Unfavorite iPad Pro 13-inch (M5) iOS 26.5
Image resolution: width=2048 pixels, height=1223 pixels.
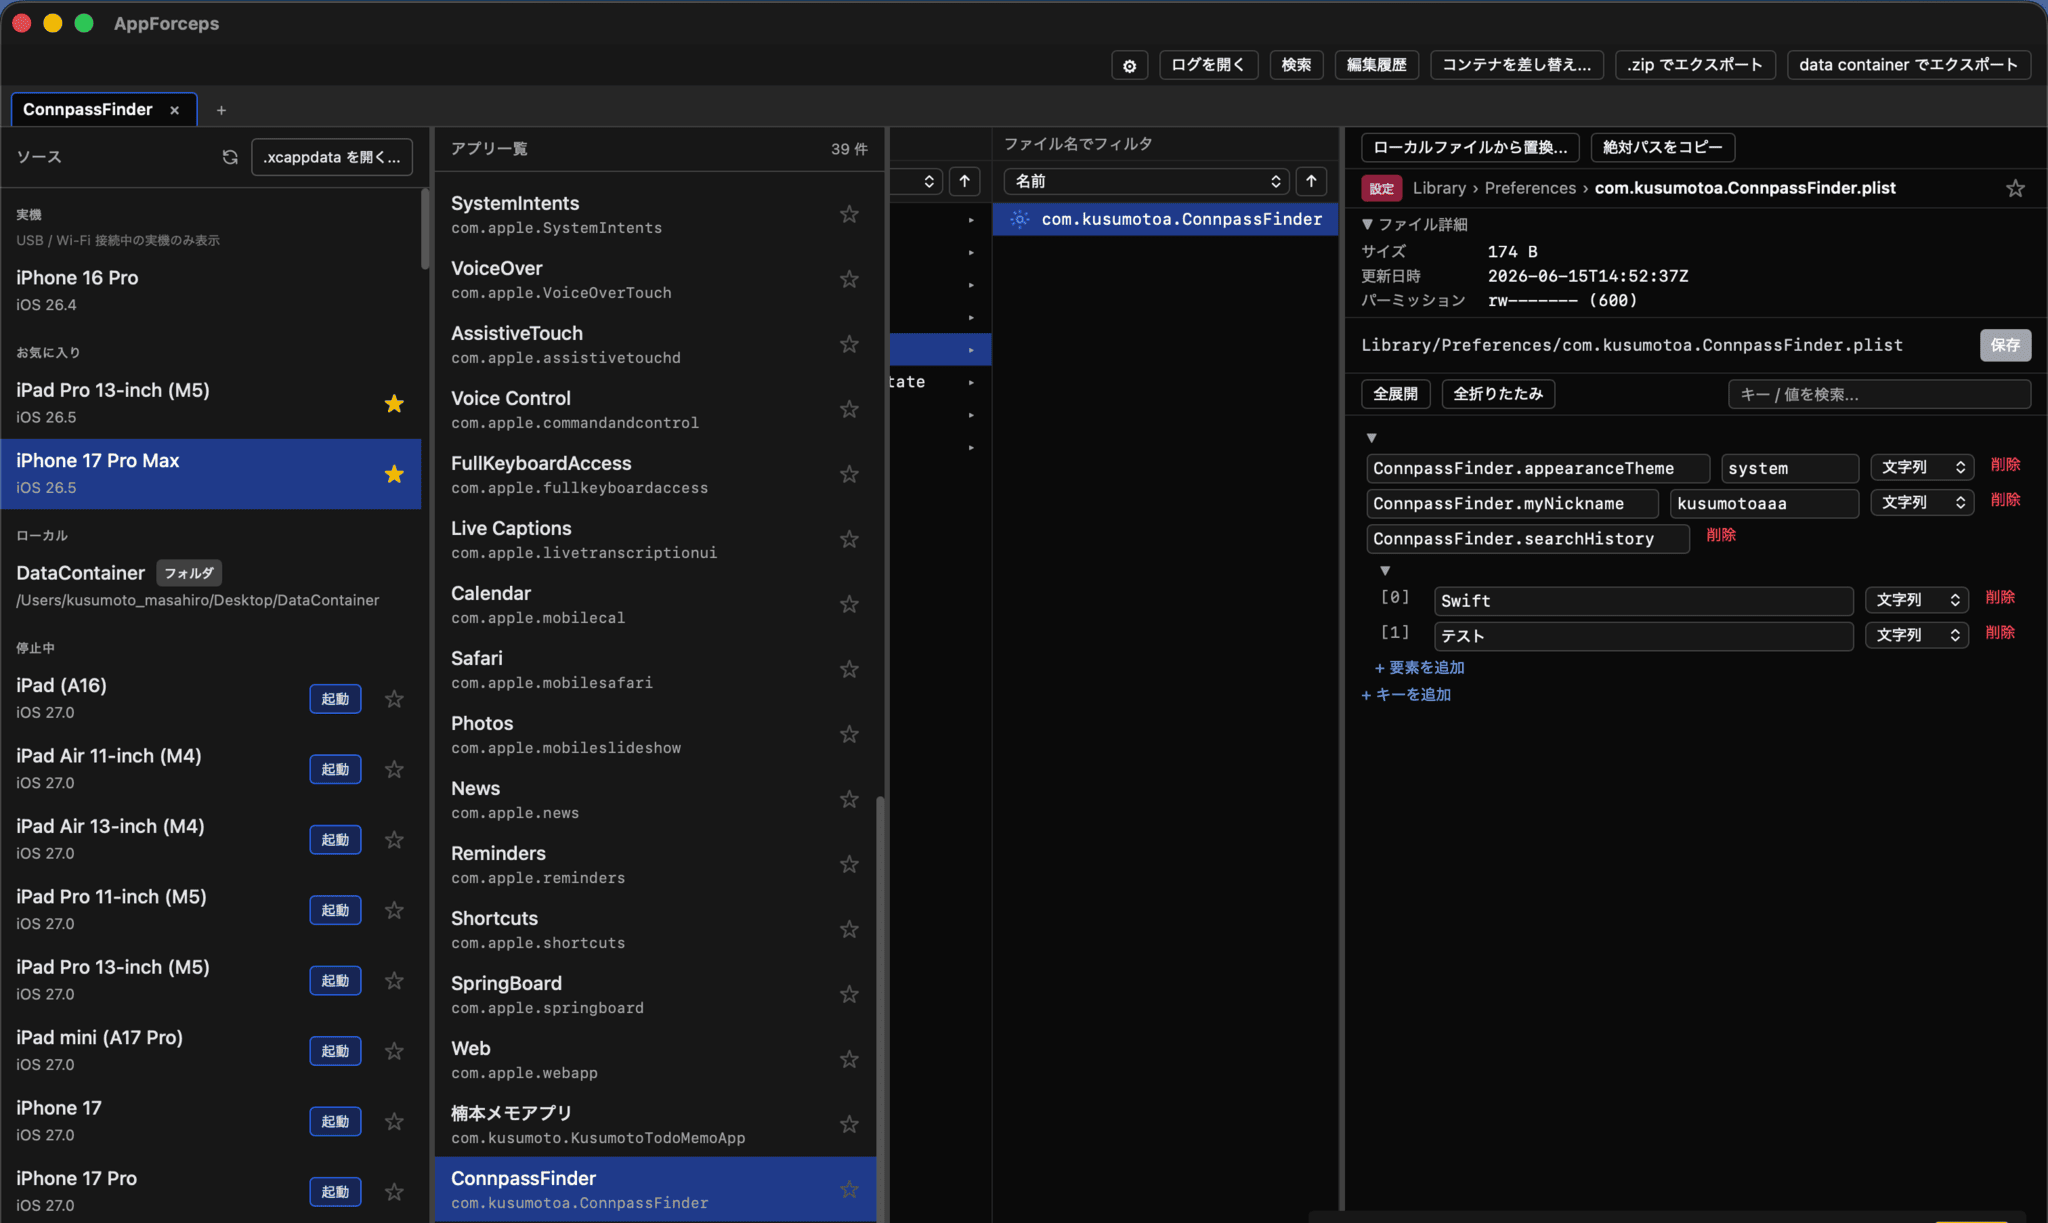pos(394,403)
